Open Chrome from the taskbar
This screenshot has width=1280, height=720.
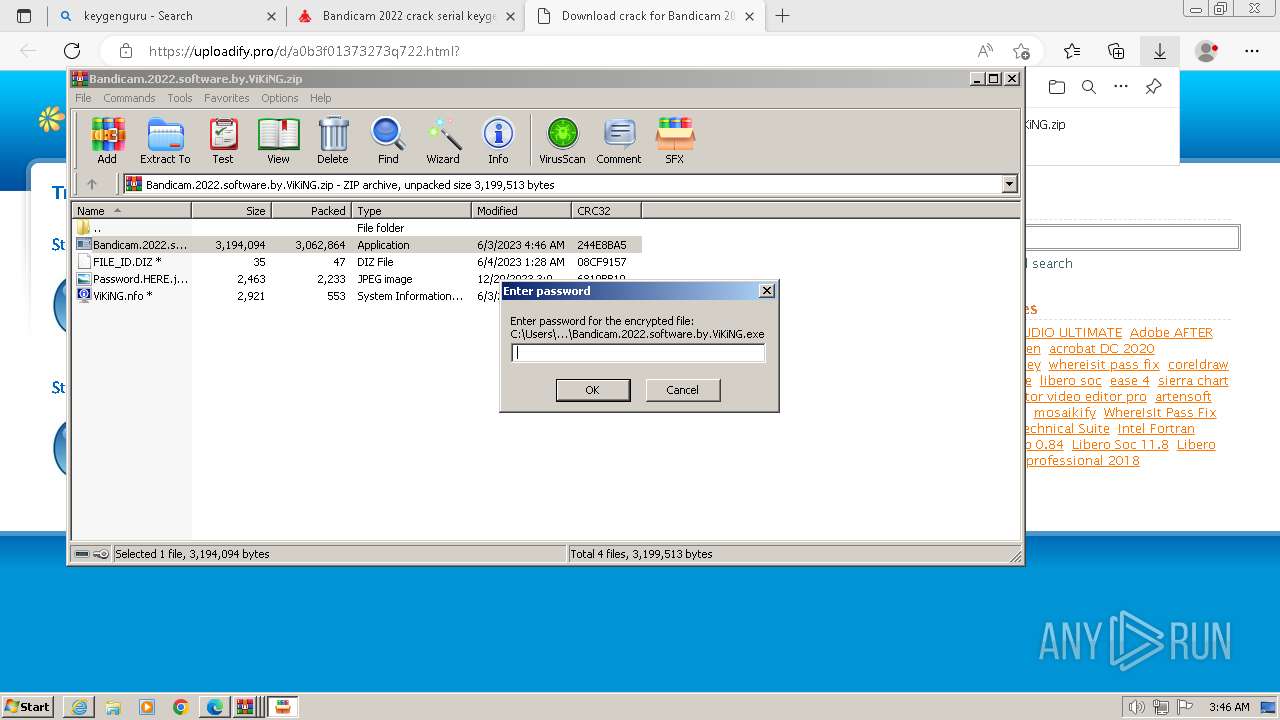point(181,707)
